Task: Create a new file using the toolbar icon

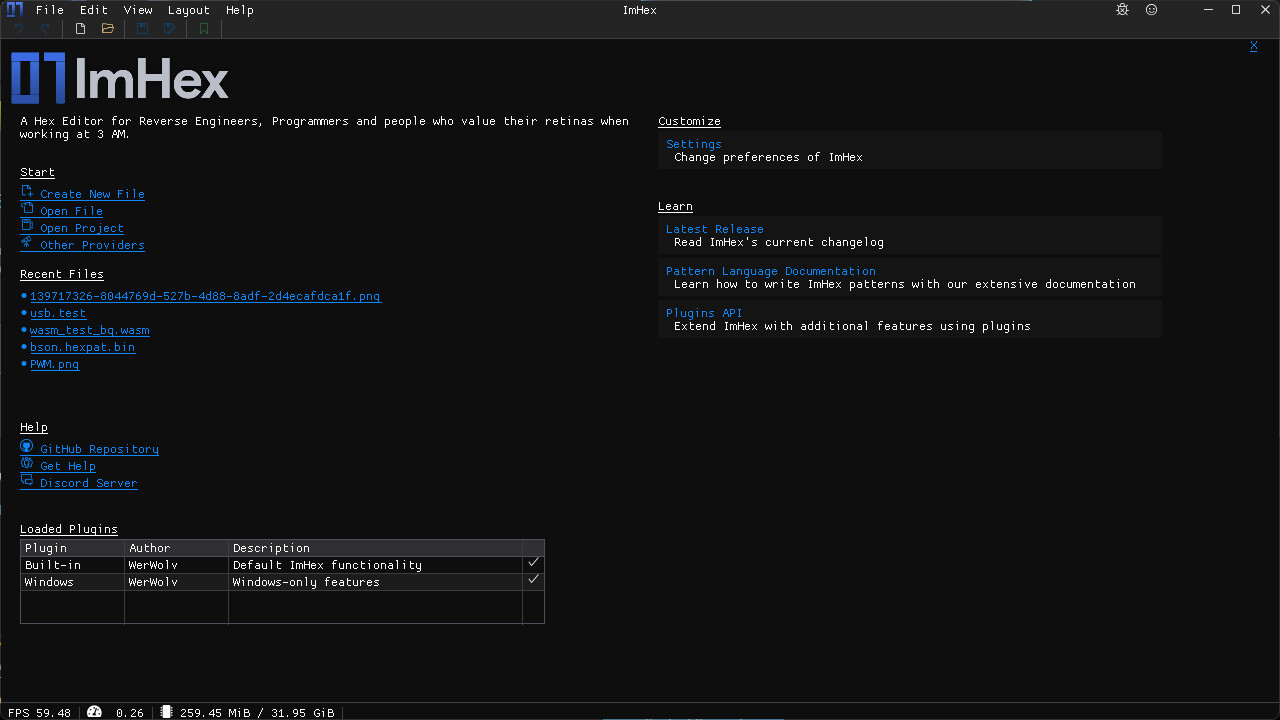Action: 79,28
